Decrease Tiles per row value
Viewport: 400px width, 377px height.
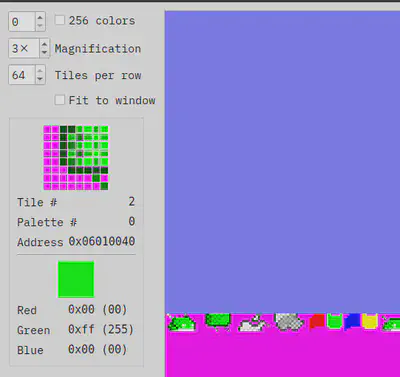40,79
